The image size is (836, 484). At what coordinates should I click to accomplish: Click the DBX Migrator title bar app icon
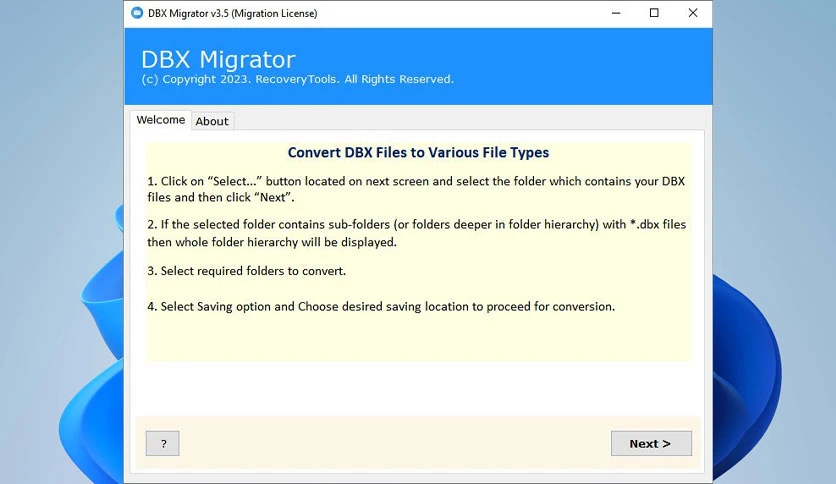(x=137, y=13)
